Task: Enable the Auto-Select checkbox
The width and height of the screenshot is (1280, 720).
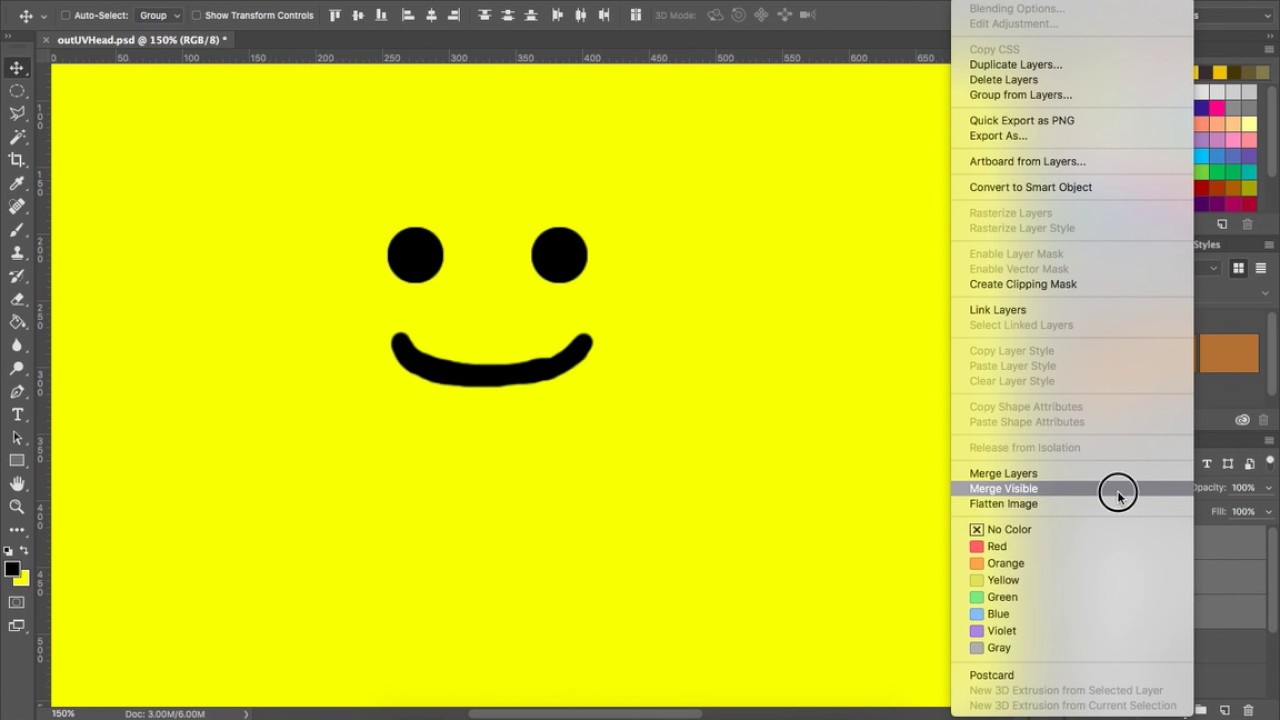Action: click(x=66, y=15)
